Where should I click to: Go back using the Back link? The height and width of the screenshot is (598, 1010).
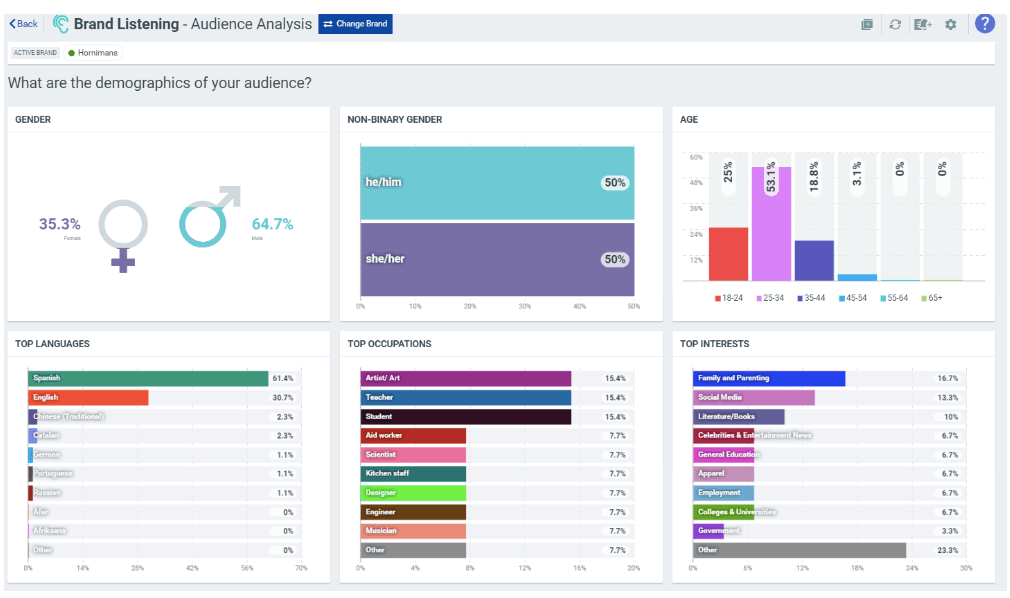23,24
